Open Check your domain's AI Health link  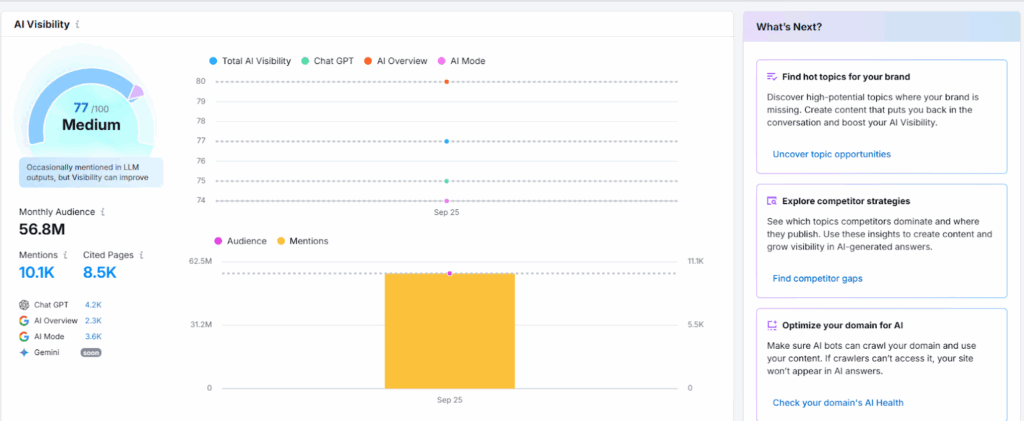click(x=837, y=402)
